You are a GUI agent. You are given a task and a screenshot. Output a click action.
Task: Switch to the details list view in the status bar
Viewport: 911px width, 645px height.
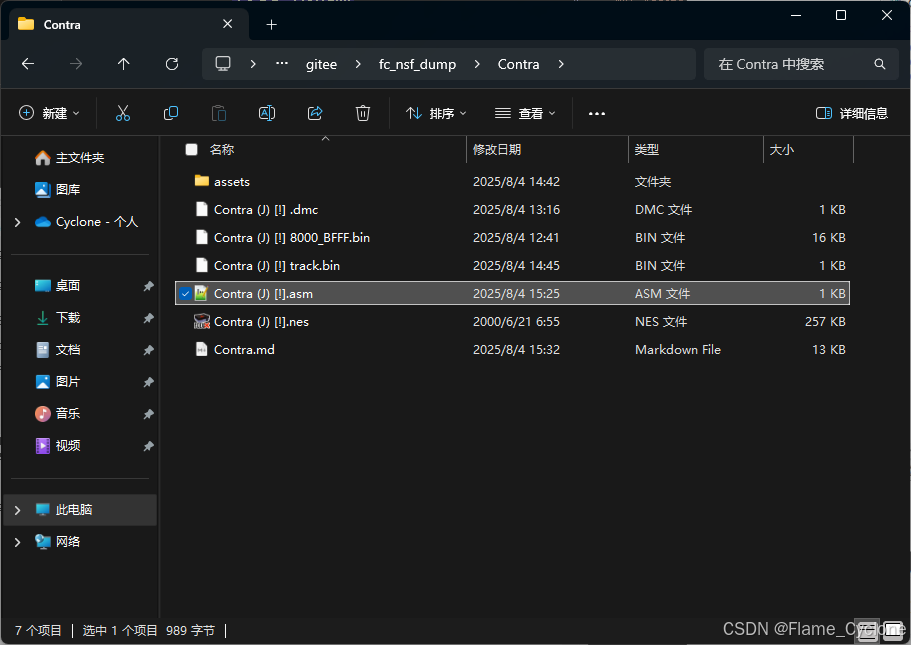(867, 630)
